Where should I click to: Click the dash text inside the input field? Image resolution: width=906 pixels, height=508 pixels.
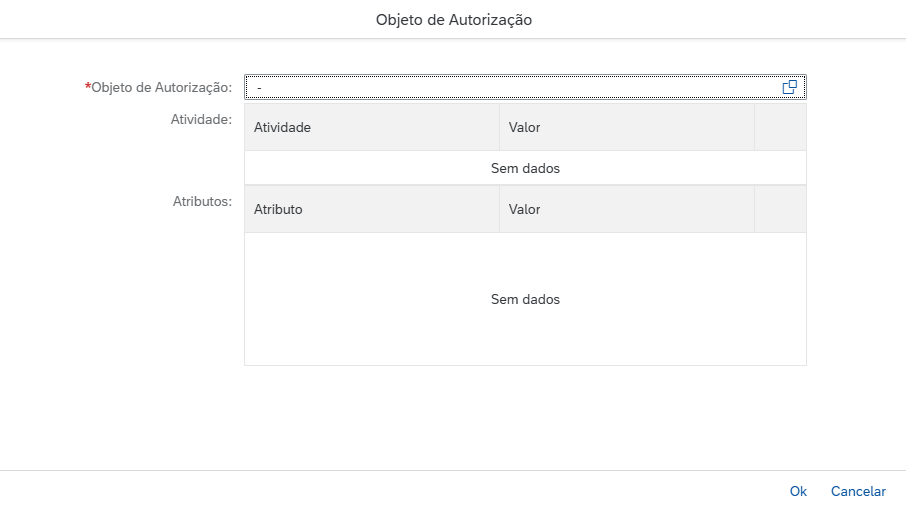coord(259,89)
